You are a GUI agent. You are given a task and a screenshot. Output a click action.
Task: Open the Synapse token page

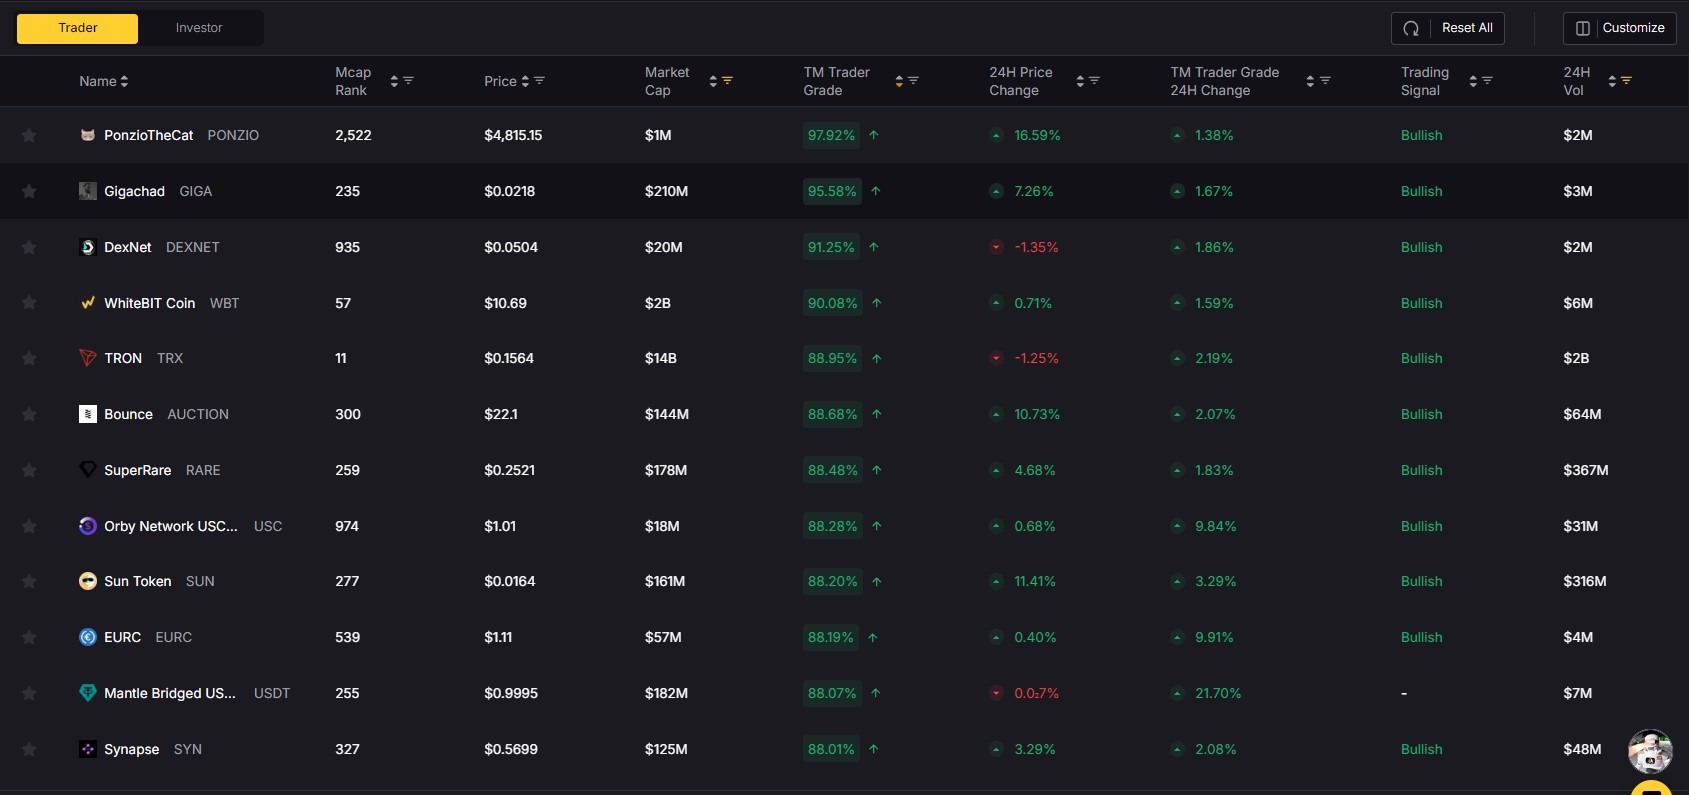point(132,749)
